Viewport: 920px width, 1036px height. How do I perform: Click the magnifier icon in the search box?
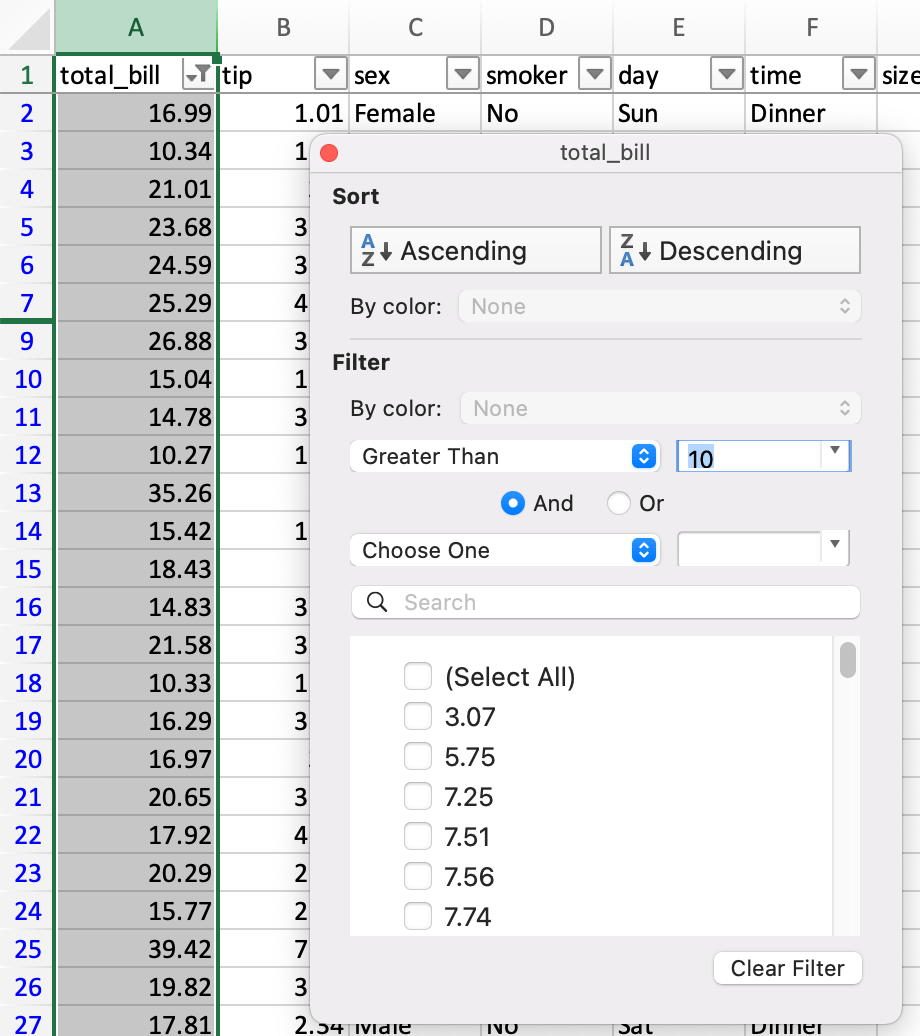point(375,602)
